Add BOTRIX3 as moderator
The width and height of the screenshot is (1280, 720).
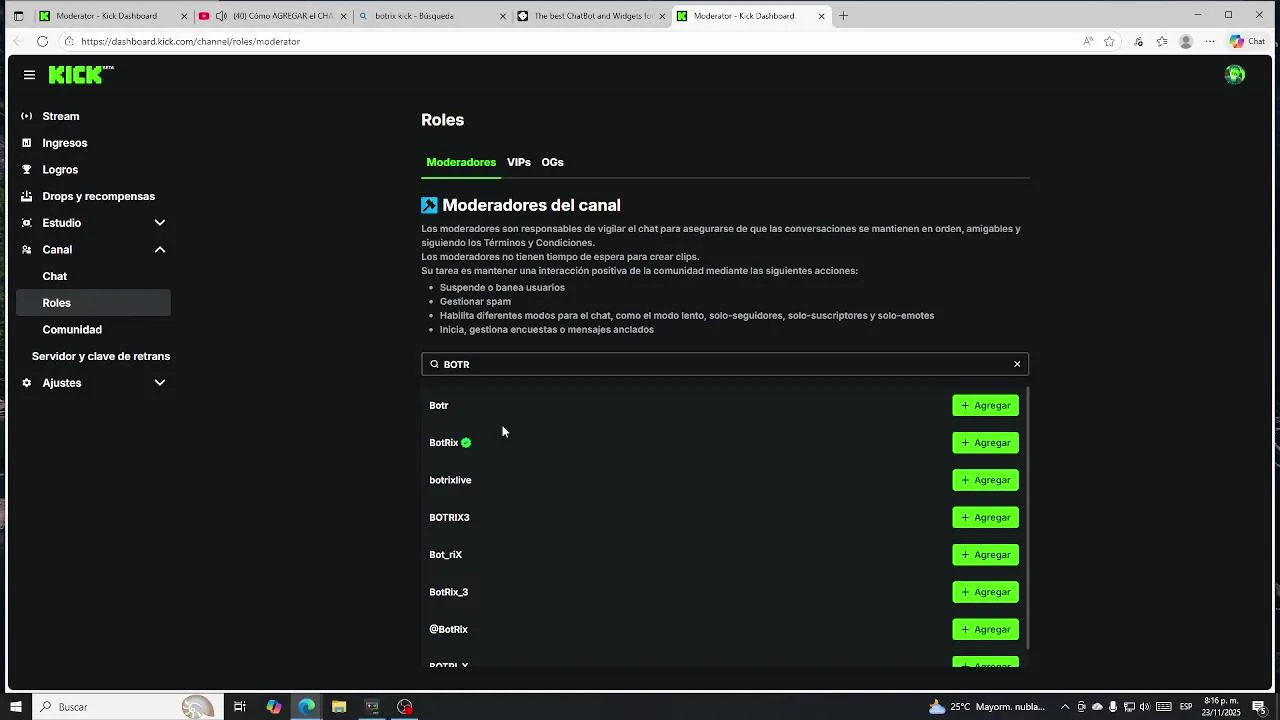point(985,517)
